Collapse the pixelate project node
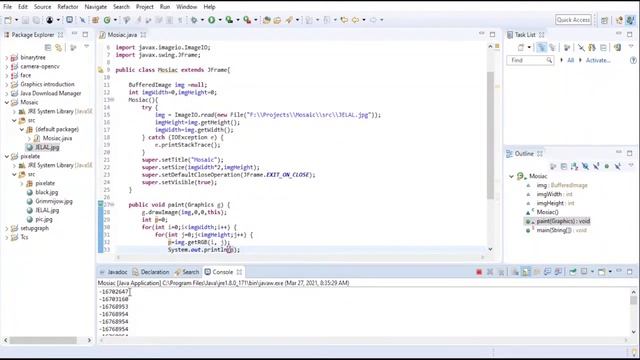 click(7, 156)
